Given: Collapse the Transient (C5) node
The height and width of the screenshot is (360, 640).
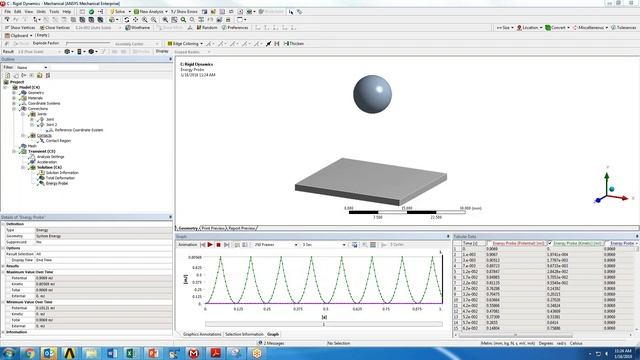Looking at the screenshot, I should tap(14, 151).
